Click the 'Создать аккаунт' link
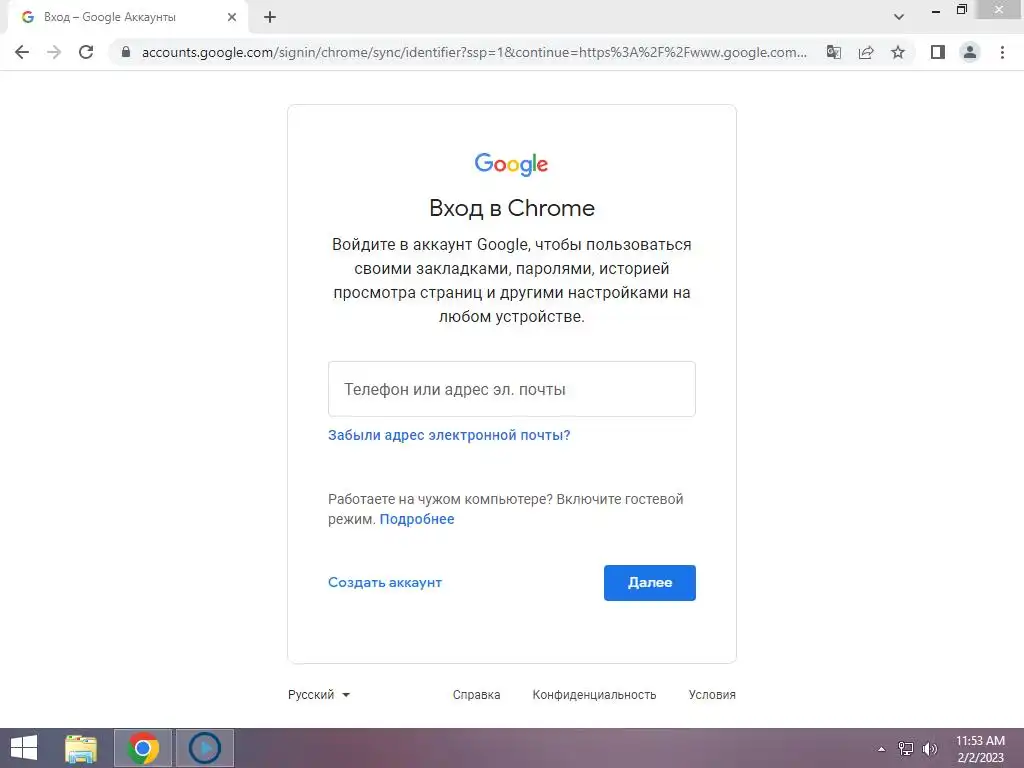The image size is (1024, 768). pyautogui.click(x=385, y=583)
